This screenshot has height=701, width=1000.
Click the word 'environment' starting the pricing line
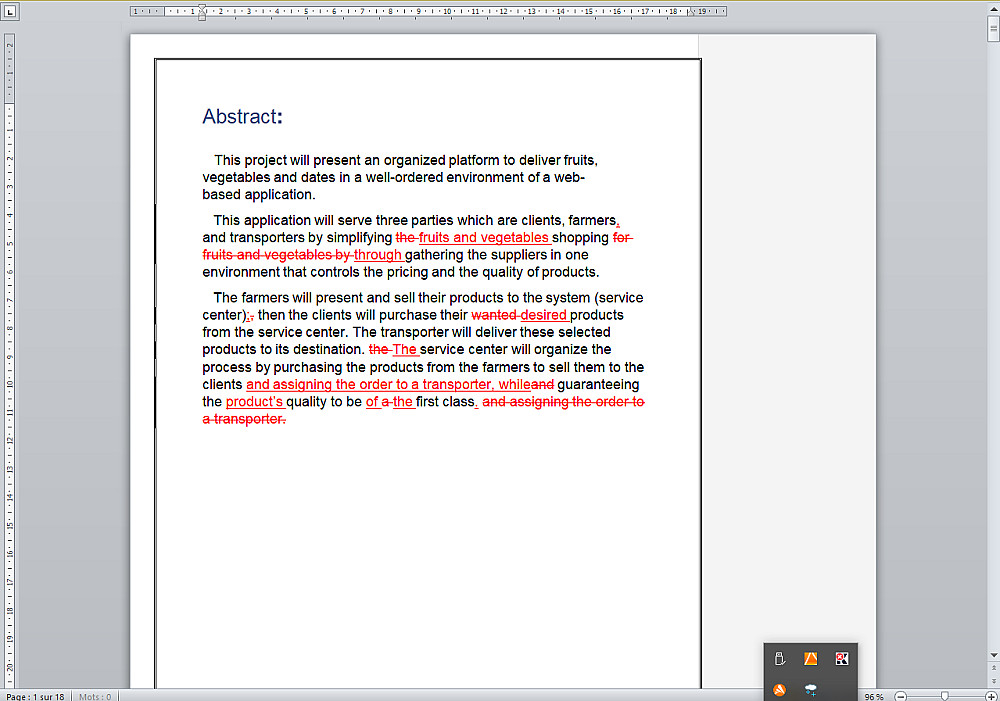coord(241,272)
